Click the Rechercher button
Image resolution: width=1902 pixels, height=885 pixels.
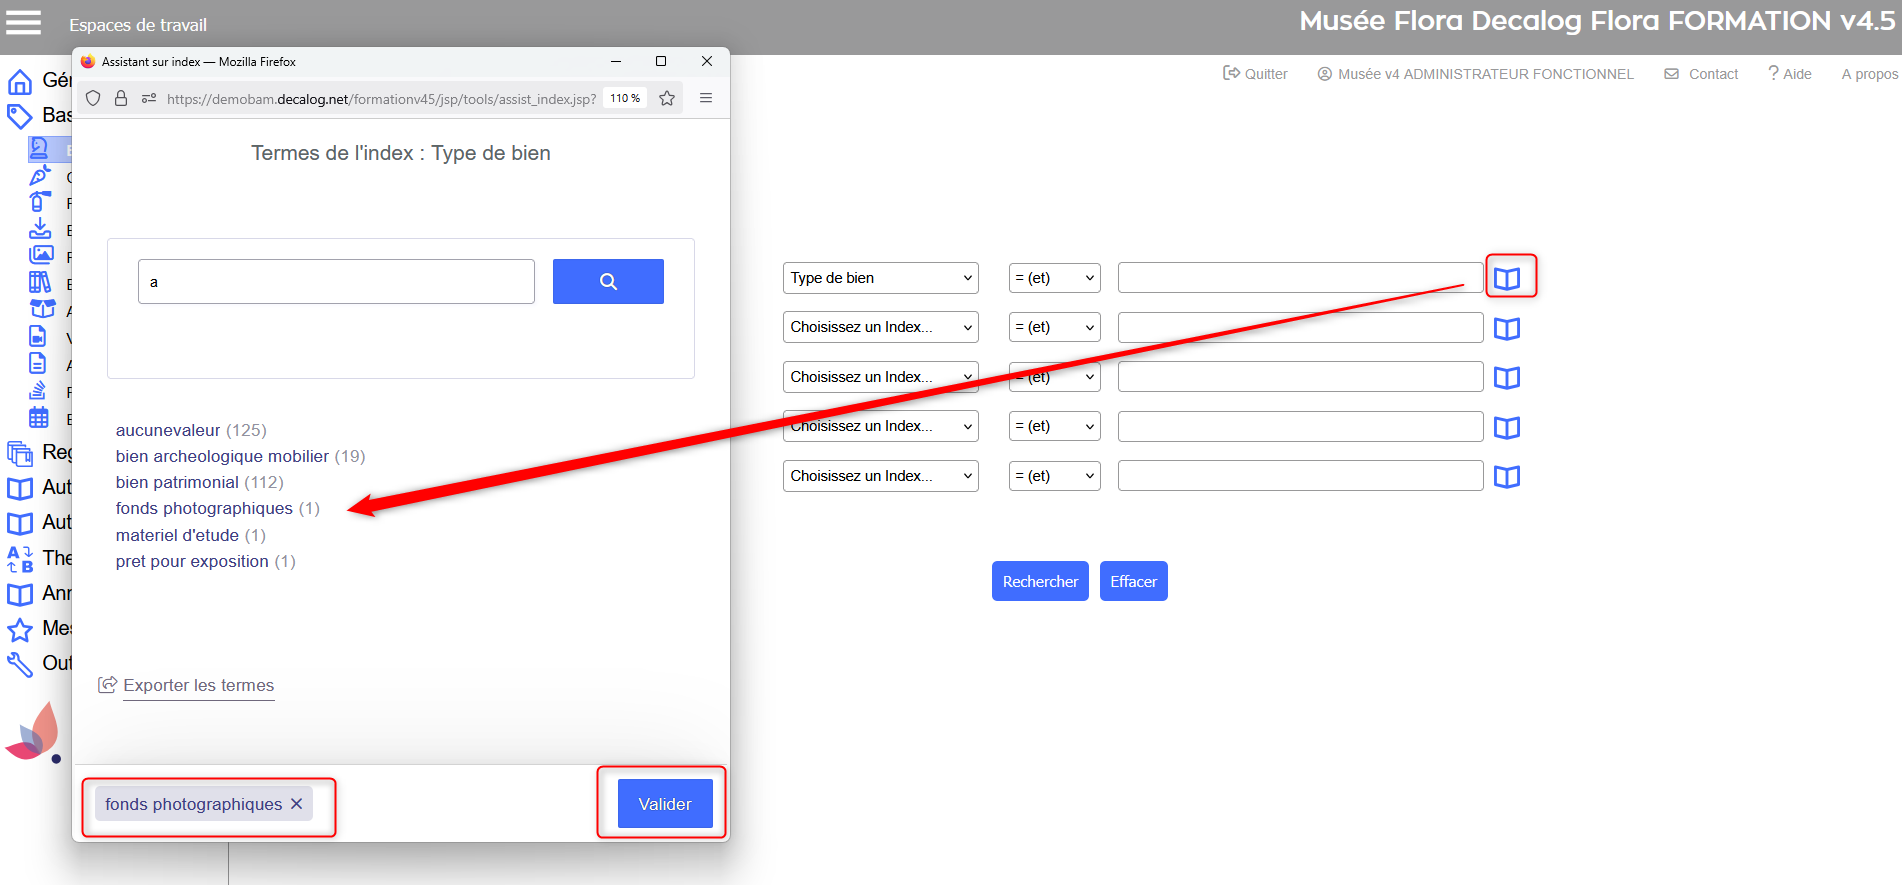coord(1040,581)
